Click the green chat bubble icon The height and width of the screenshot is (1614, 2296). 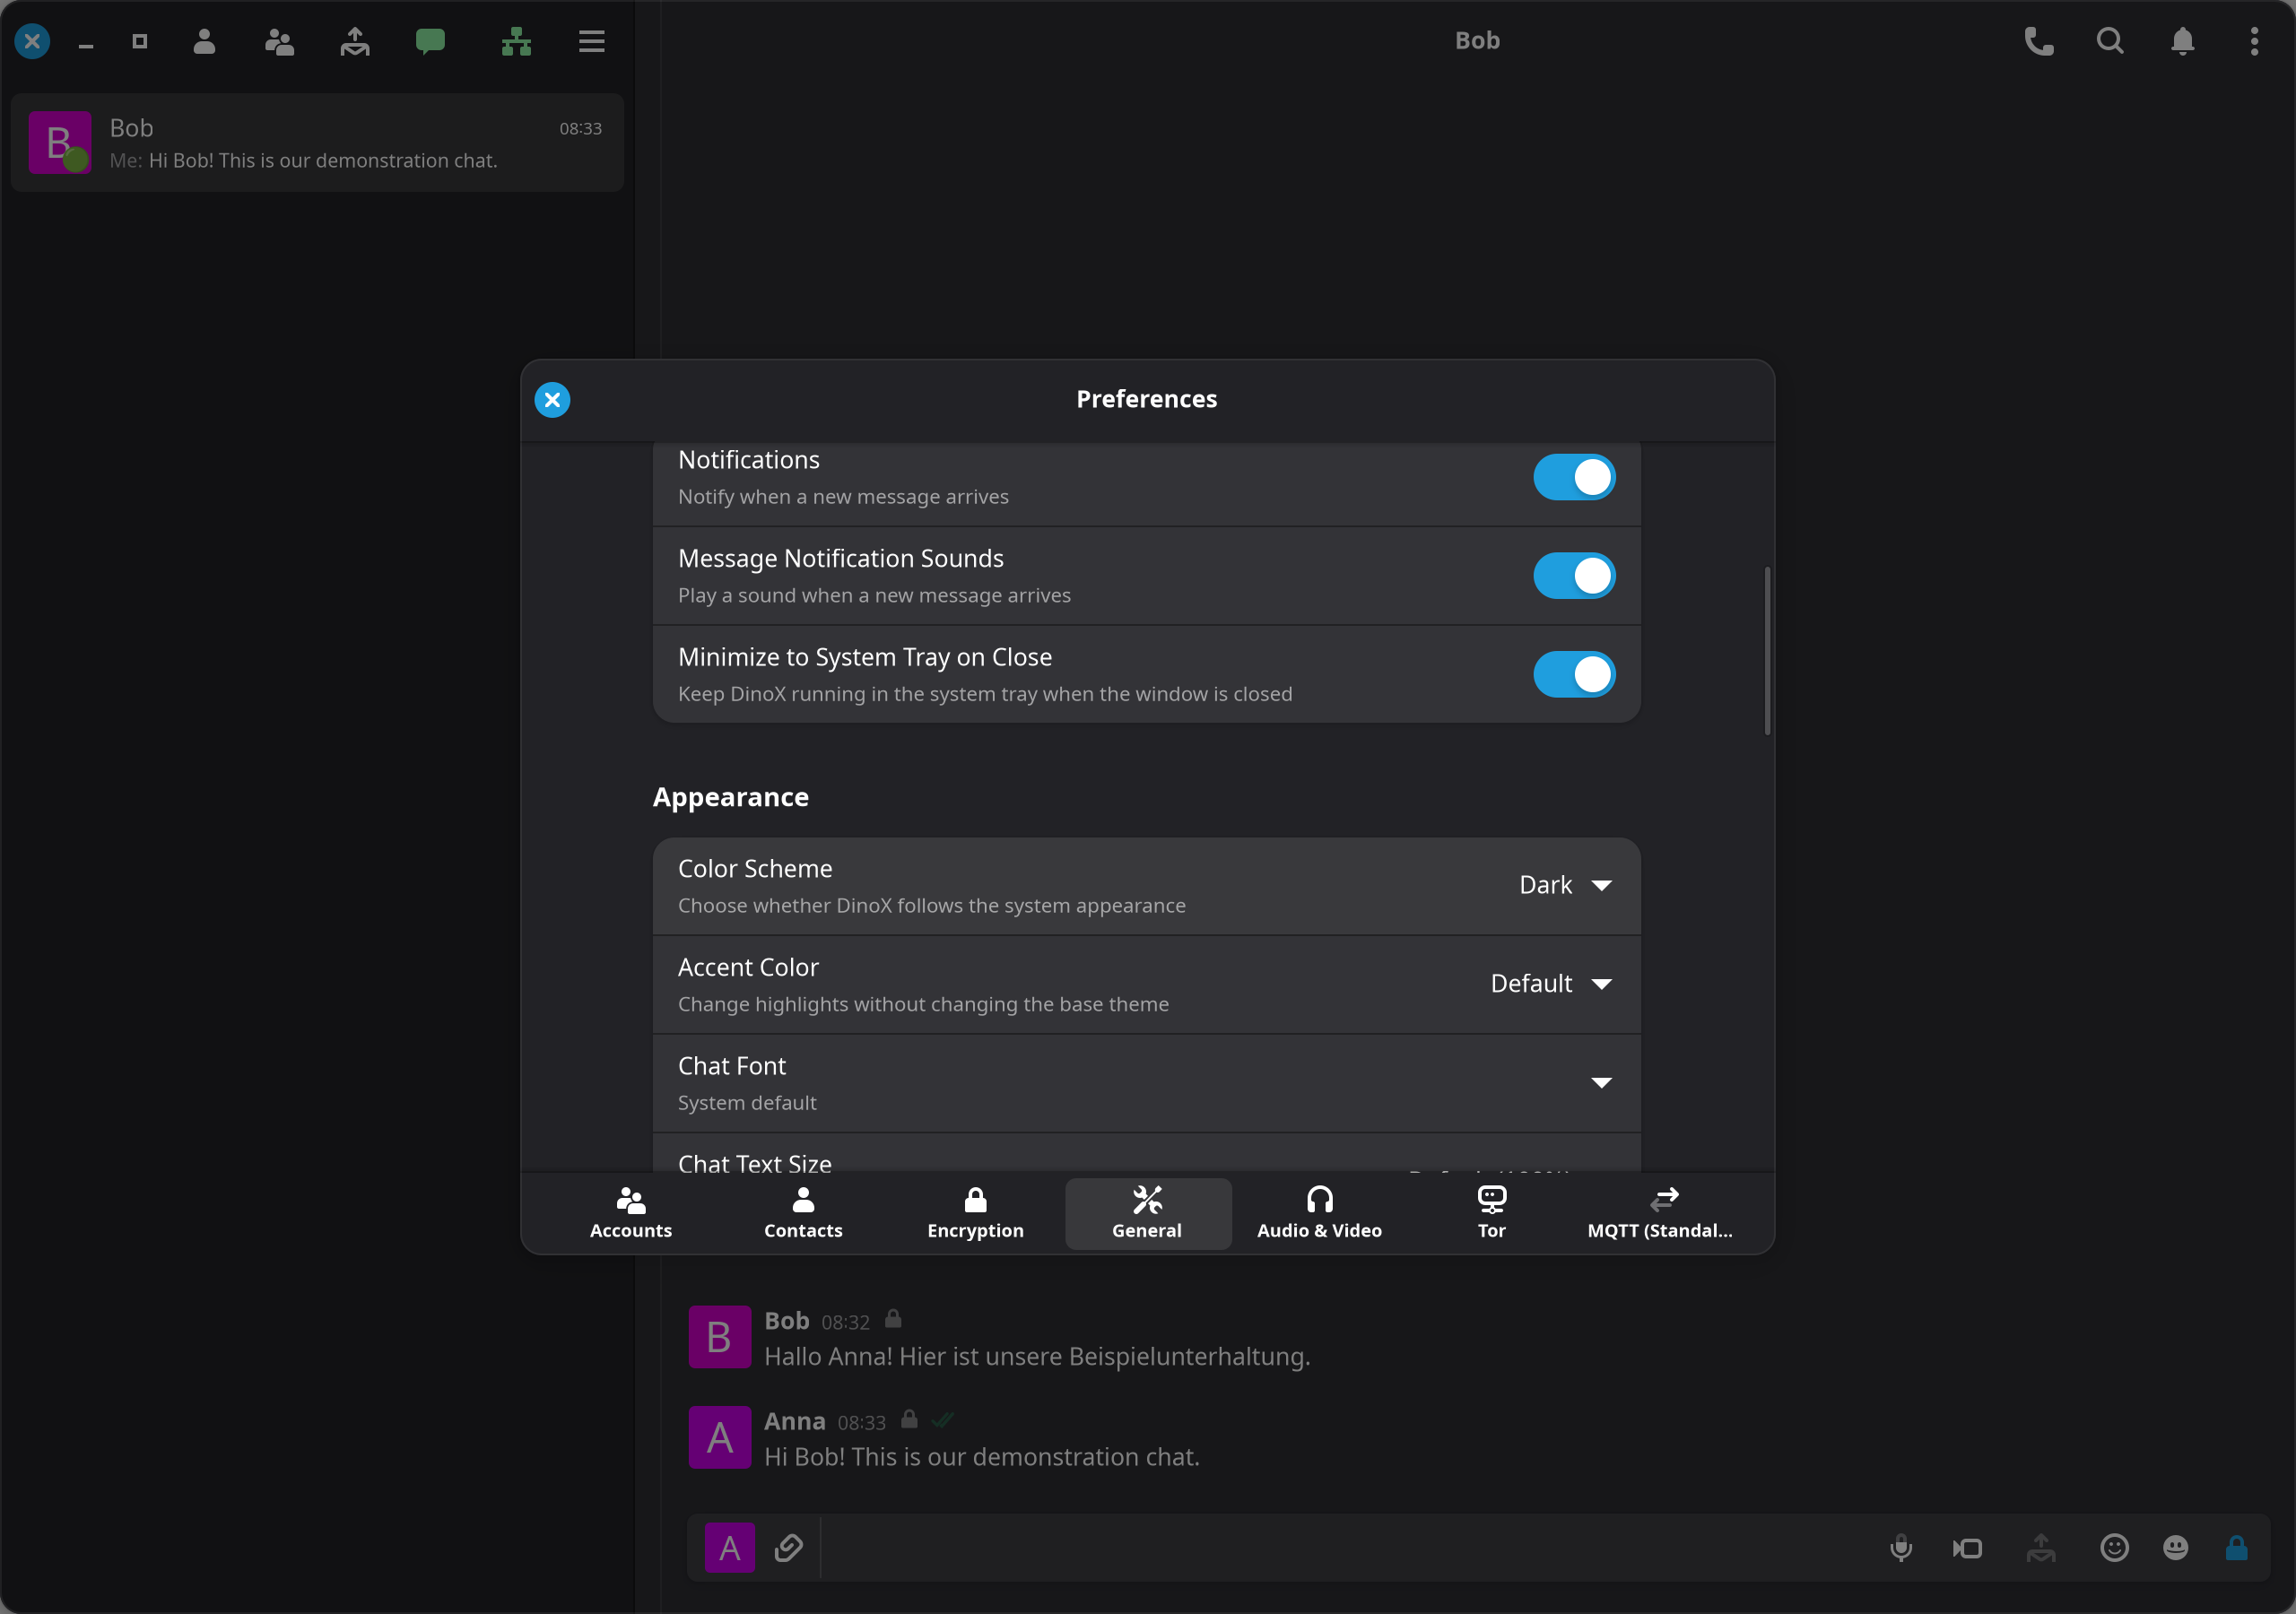click(x=430, y=41)
